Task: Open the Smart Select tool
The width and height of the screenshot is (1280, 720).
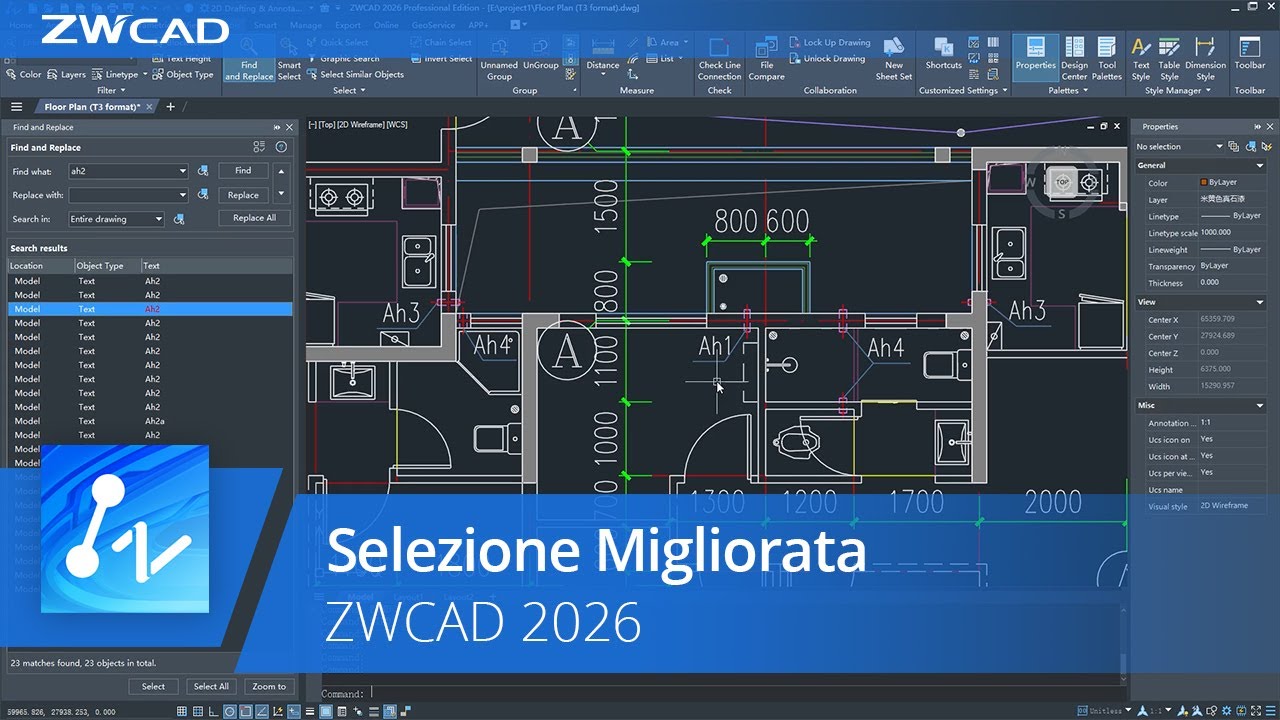Action: click(x=289, y=59)
